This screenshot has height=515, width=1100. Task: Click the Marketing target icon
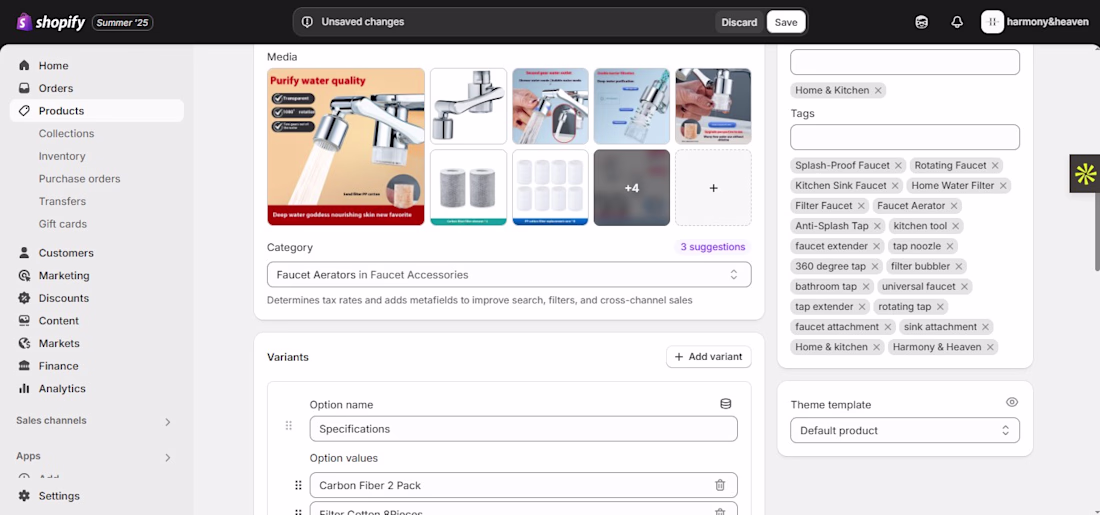[25, 275]
